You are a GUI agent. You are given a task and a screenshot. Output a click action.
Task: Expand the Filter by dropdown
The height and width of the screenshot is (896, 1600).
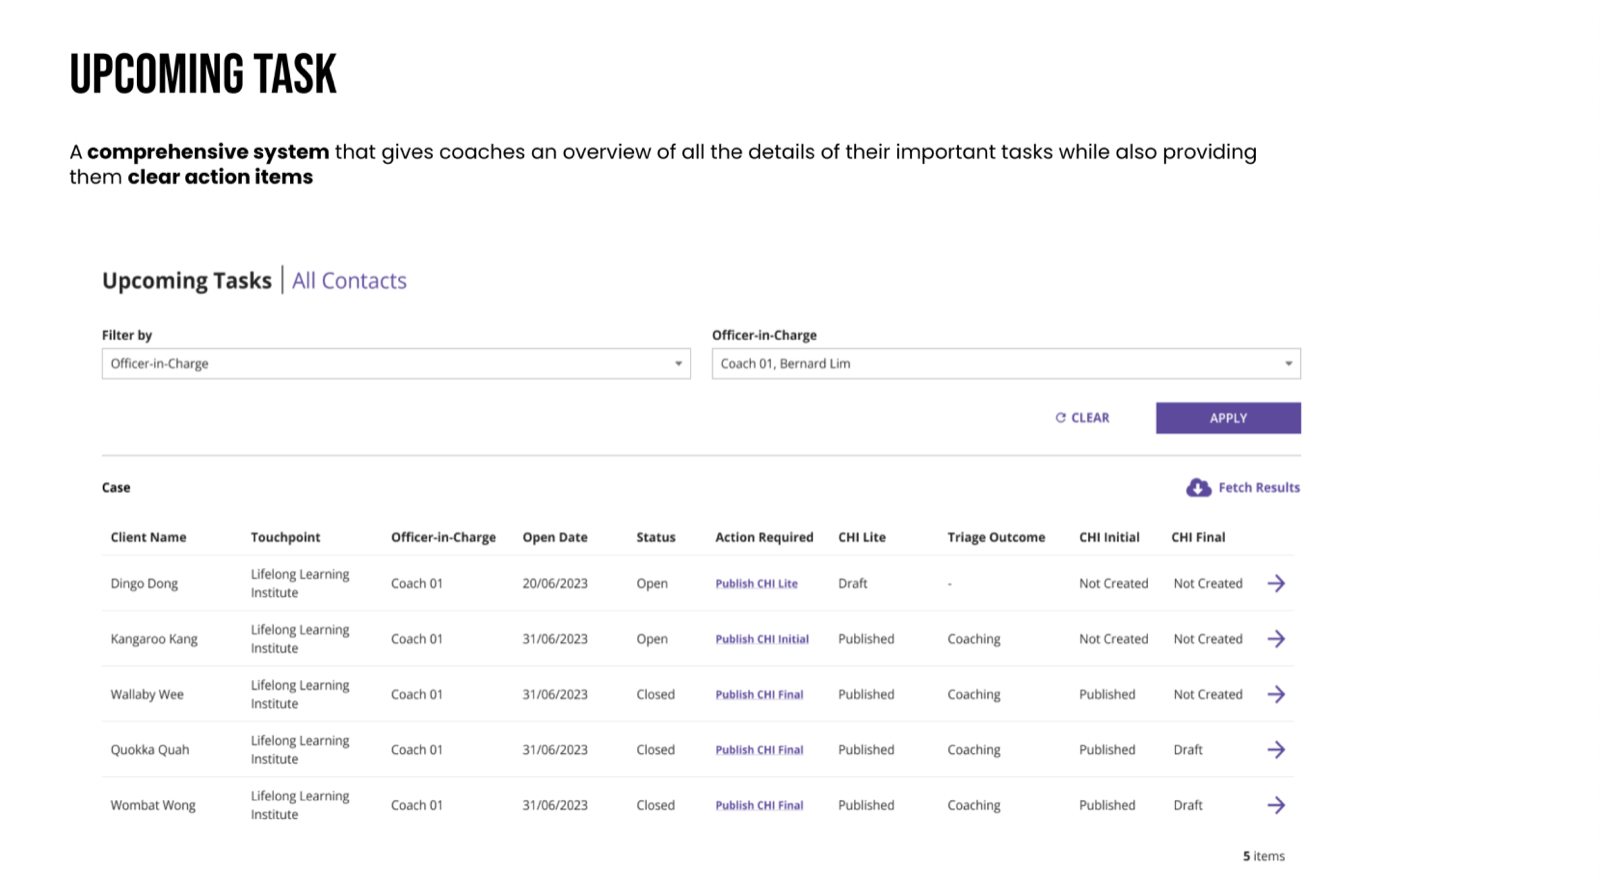pos(396,364)
